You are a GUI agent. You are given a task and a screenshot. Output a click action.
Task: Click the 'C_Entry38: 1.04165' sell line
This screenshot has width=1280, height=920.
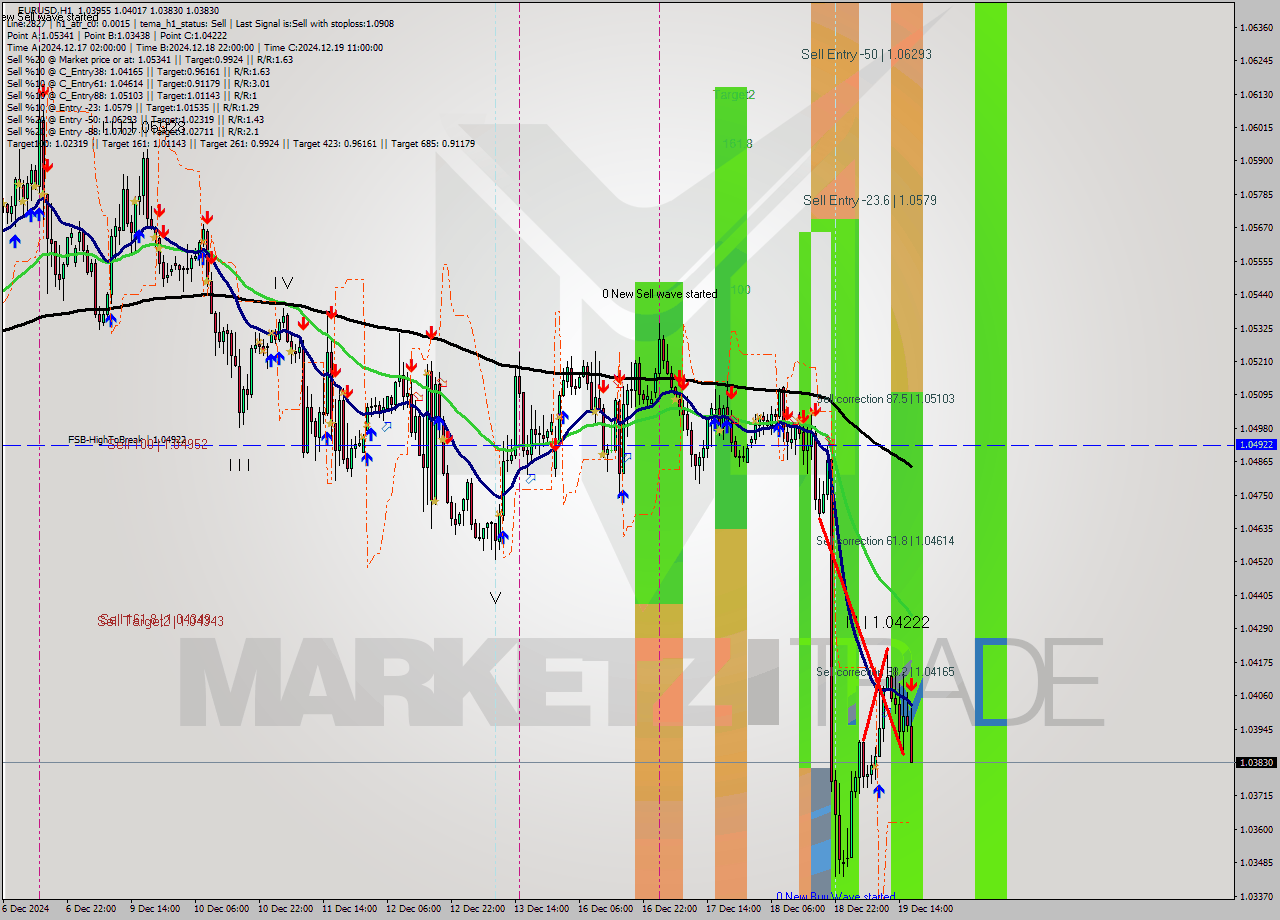[x=138, y=71]
